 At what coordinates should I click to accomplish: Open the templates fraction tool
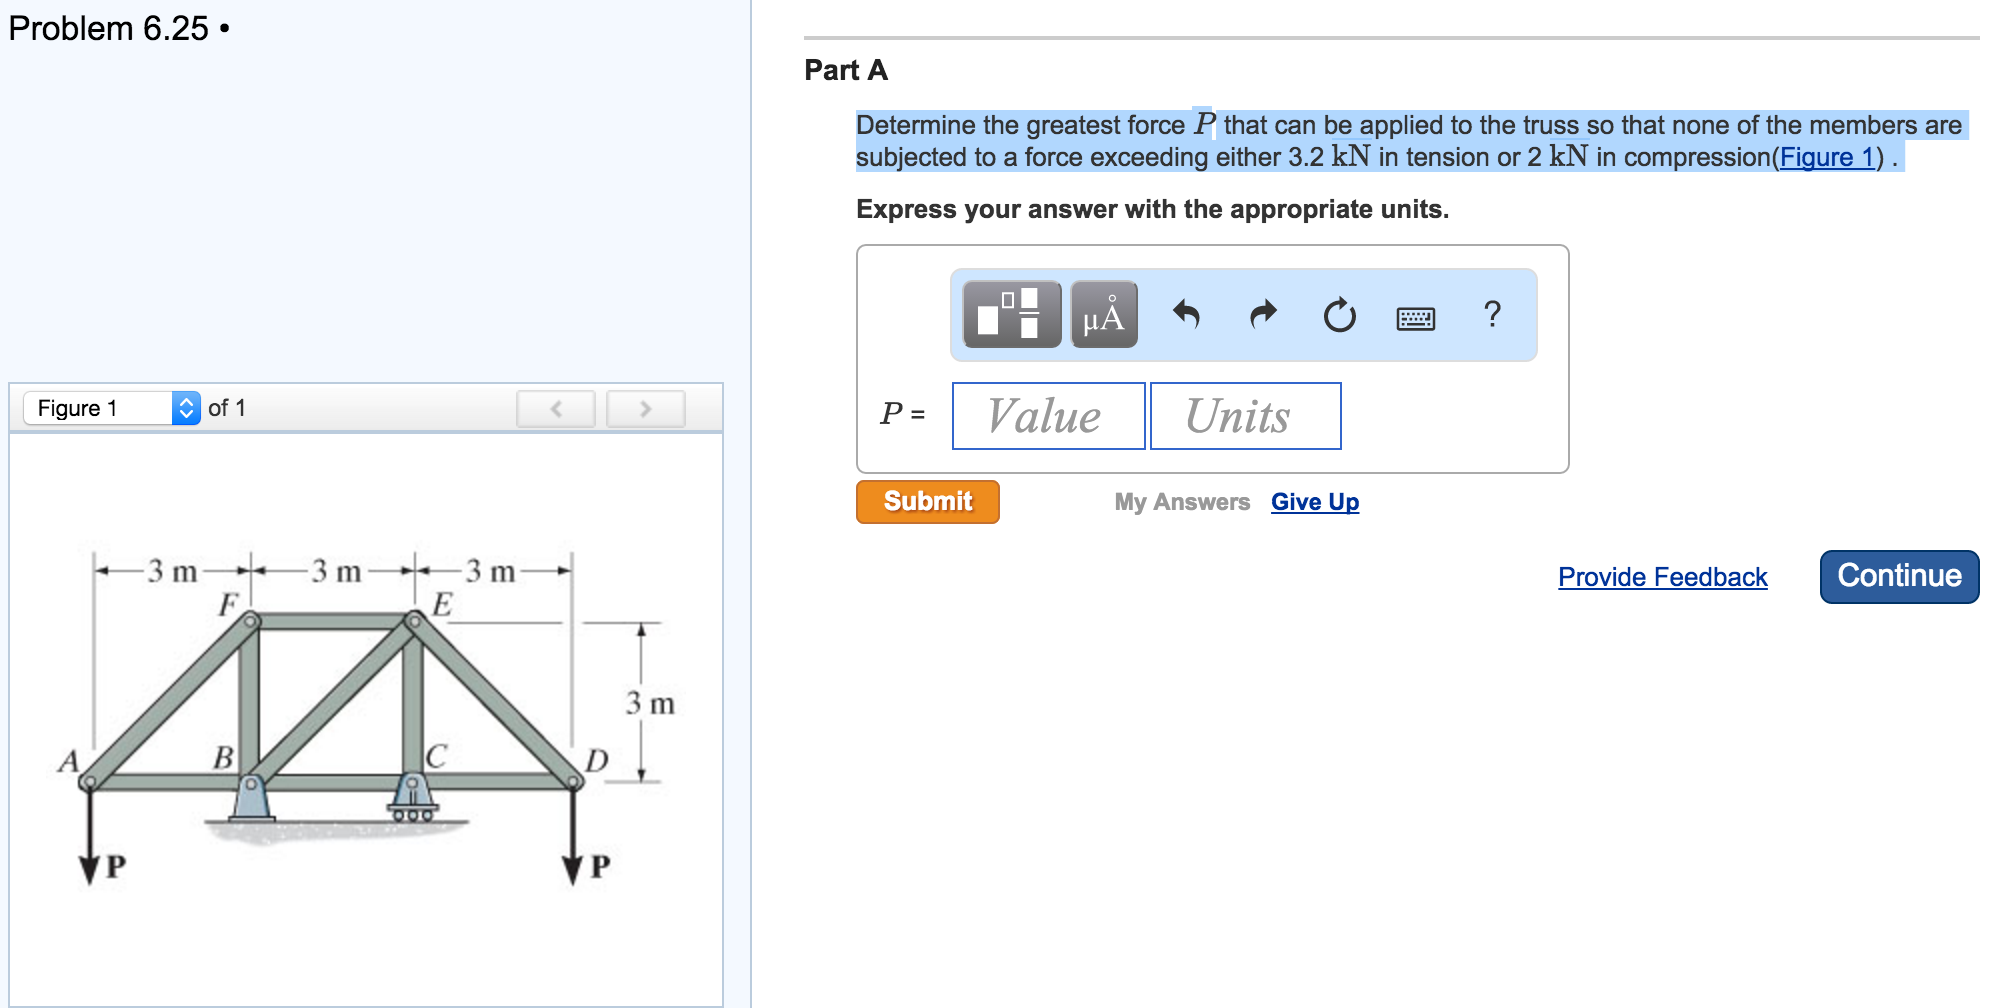click(x=1011, y=315)
